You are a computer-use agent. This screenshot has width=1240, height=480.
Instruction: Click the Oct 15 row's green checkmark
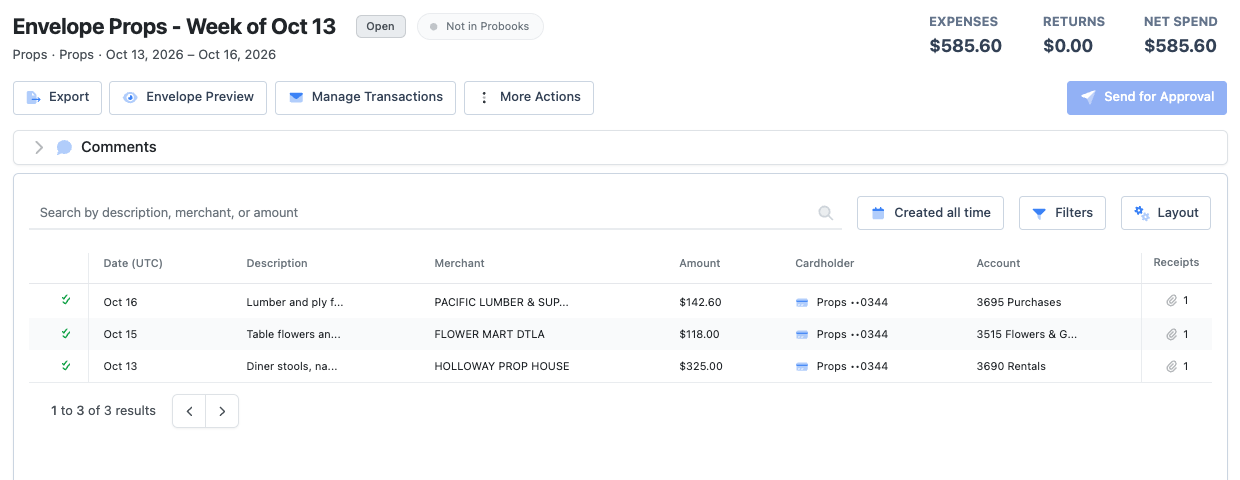[66, 333]
